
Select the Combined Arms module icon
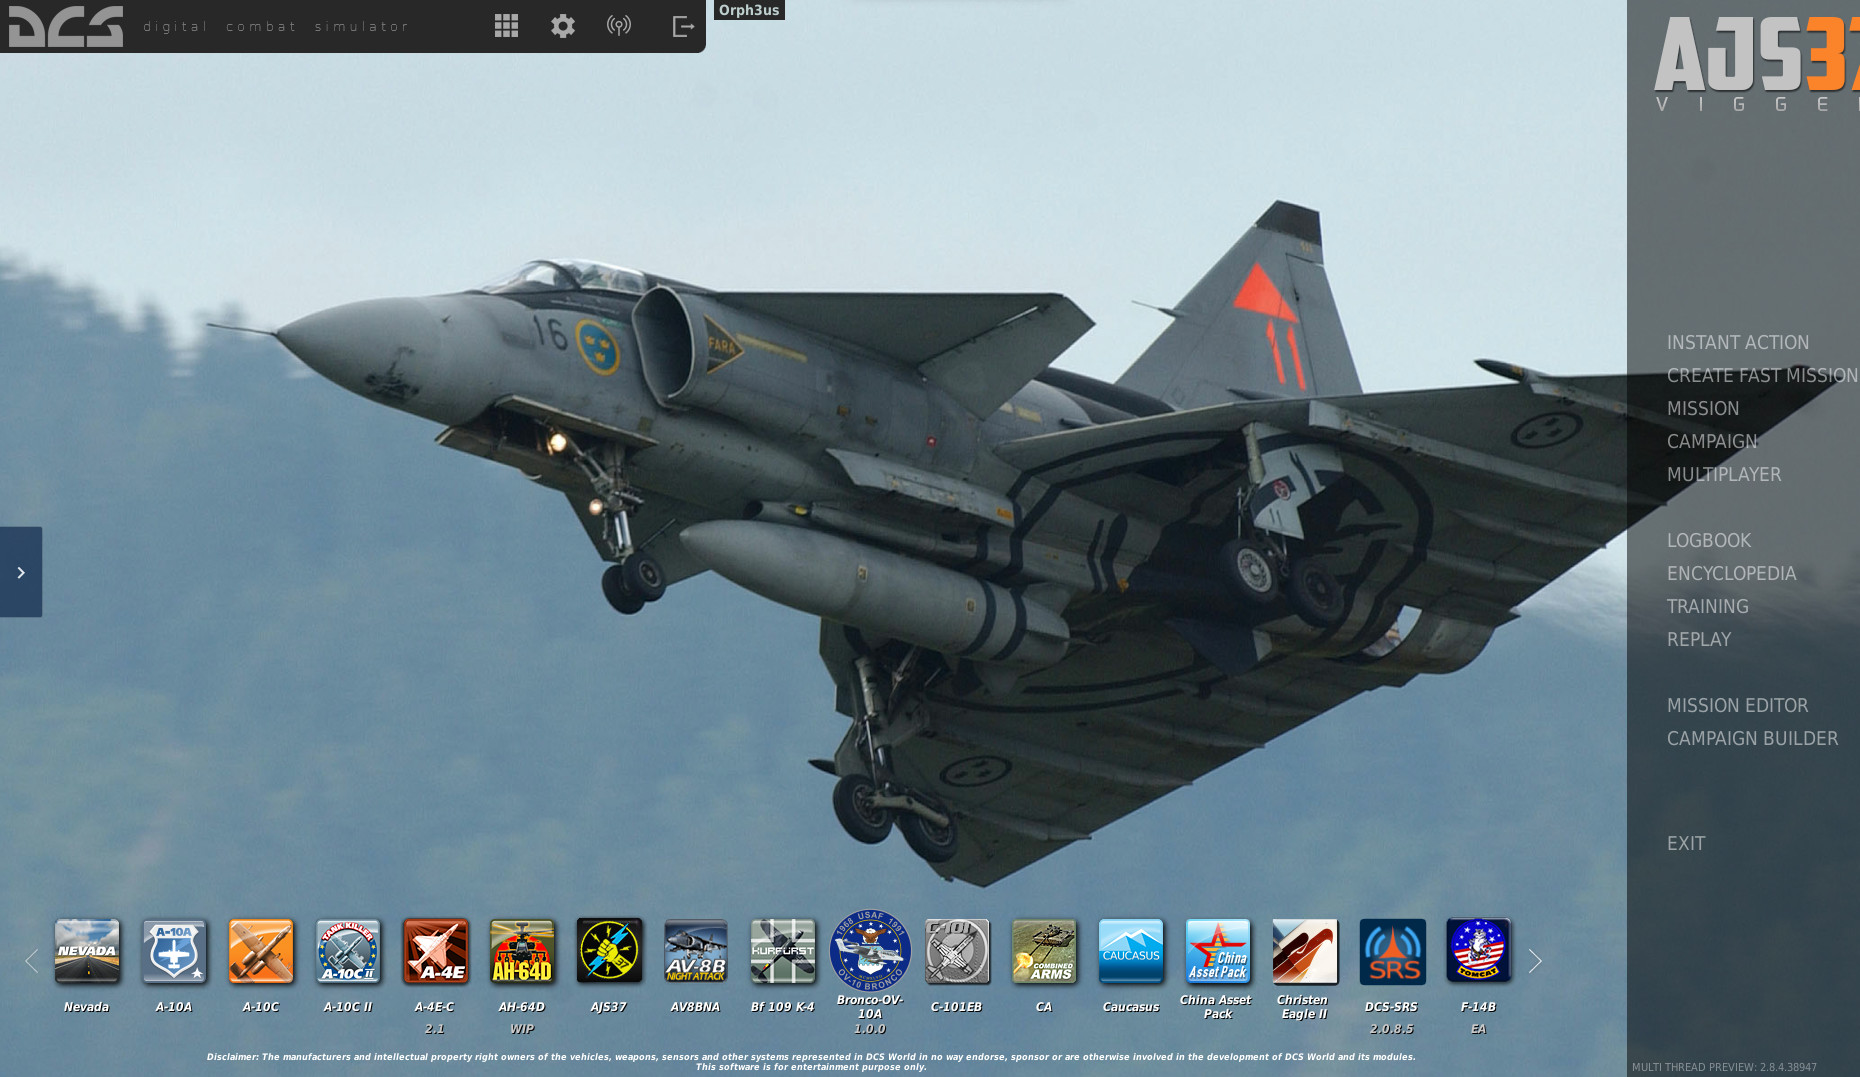(x=1044, y=951)
